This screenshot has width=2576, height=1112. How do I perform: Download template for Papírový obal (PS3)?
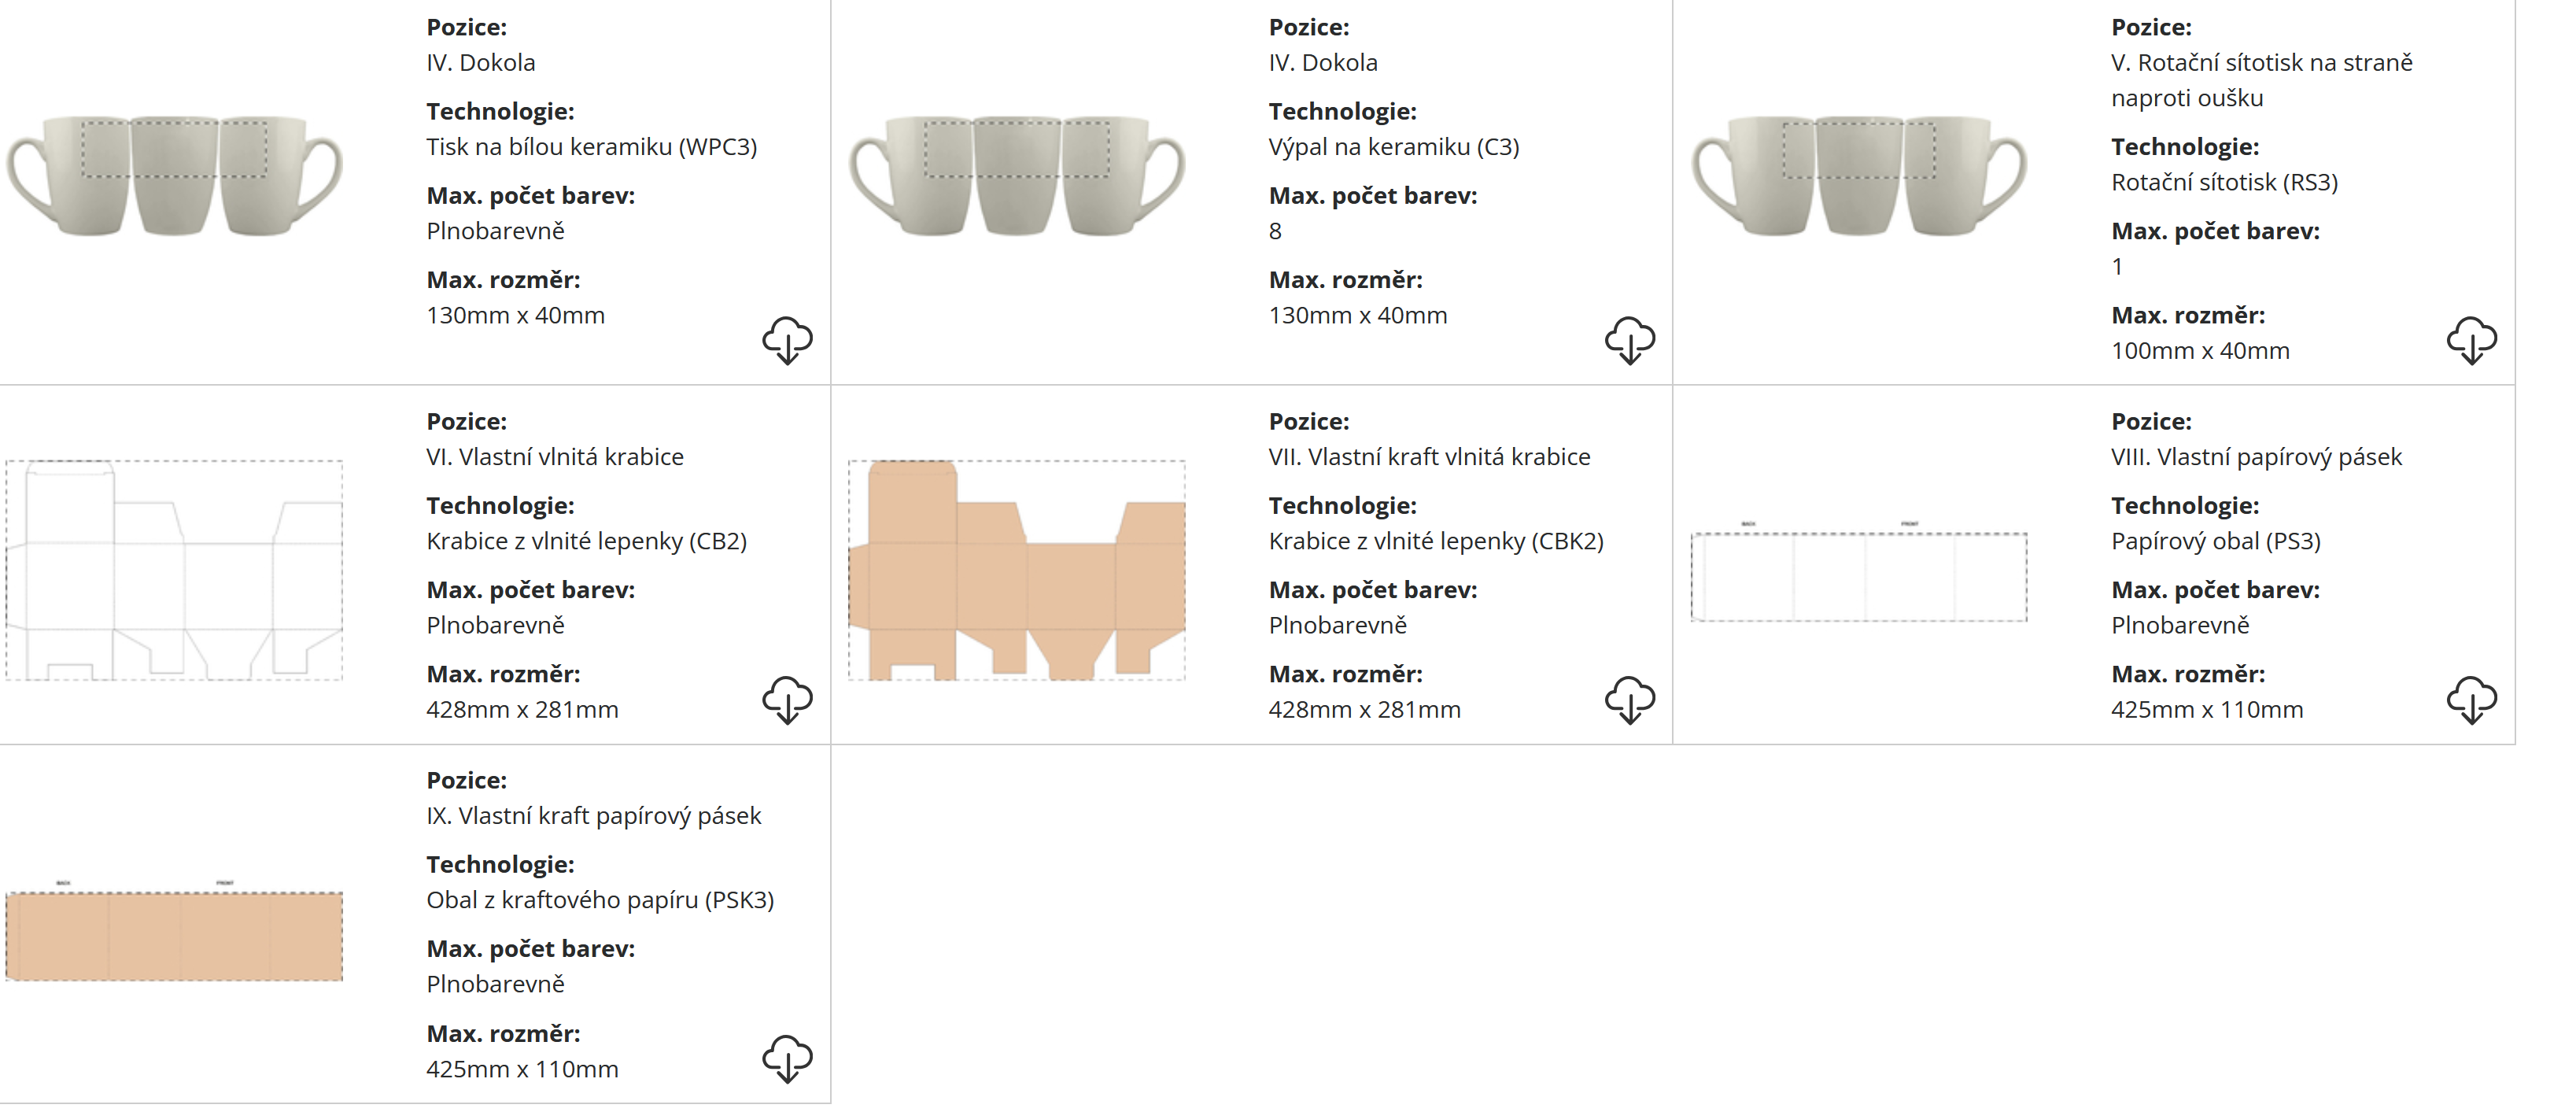(x=2471, y=699)
